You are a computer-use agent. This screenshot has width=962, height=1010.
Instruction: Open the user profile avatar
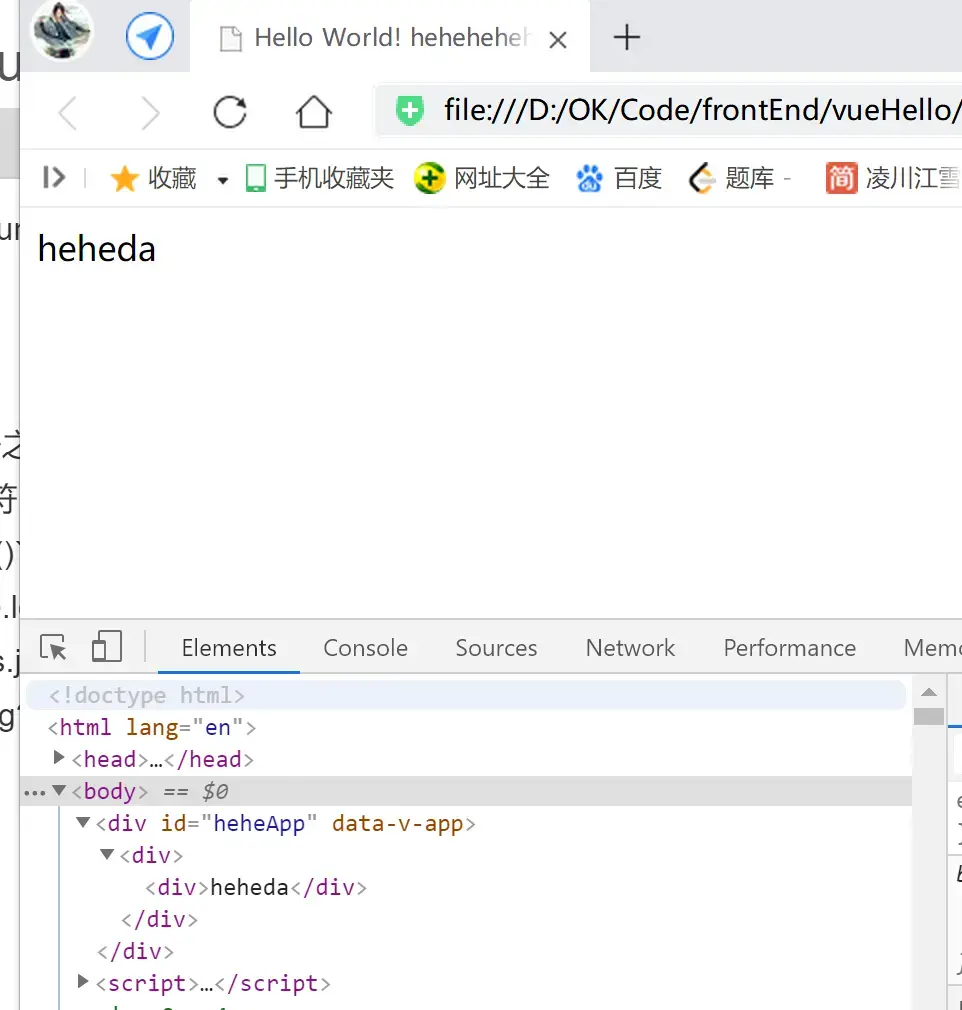[63, 30]
